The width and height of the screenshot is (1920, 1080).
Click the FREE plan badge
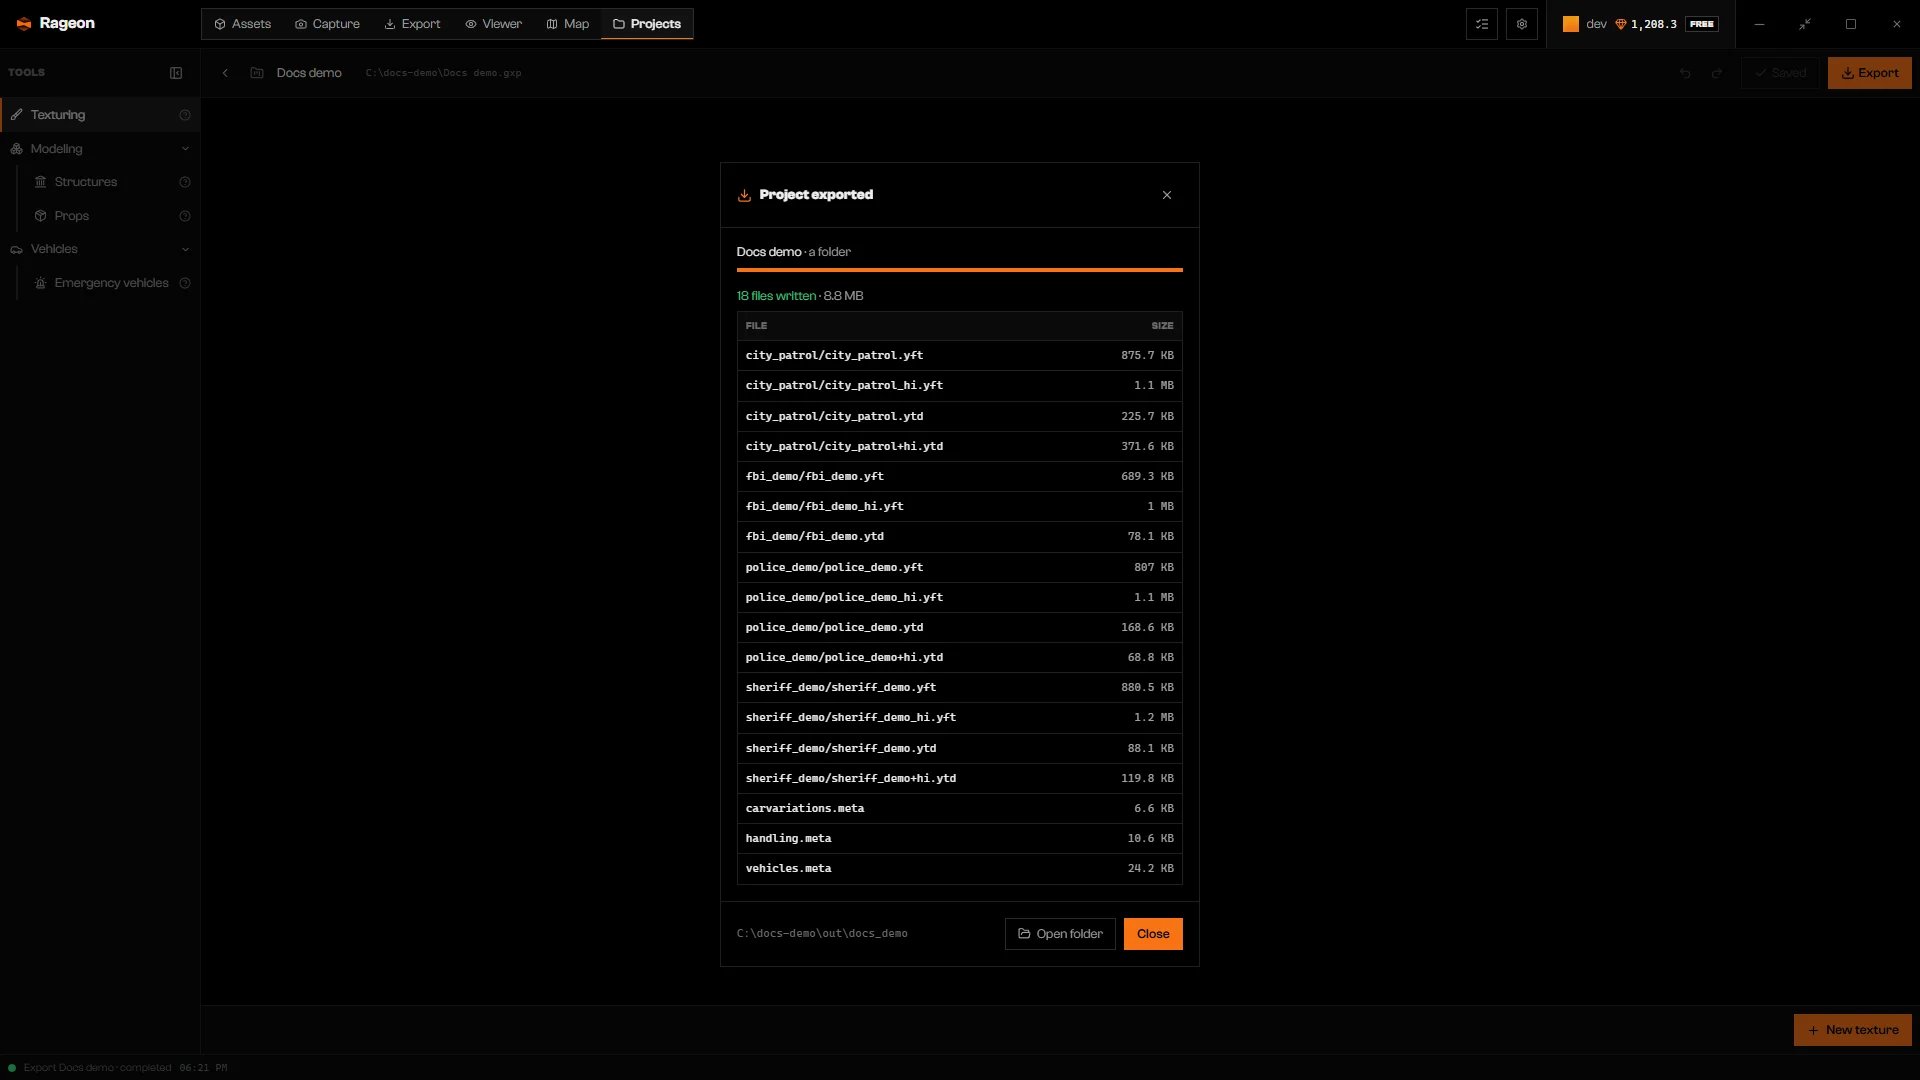pyautogui.click(x=1702, y=24)
